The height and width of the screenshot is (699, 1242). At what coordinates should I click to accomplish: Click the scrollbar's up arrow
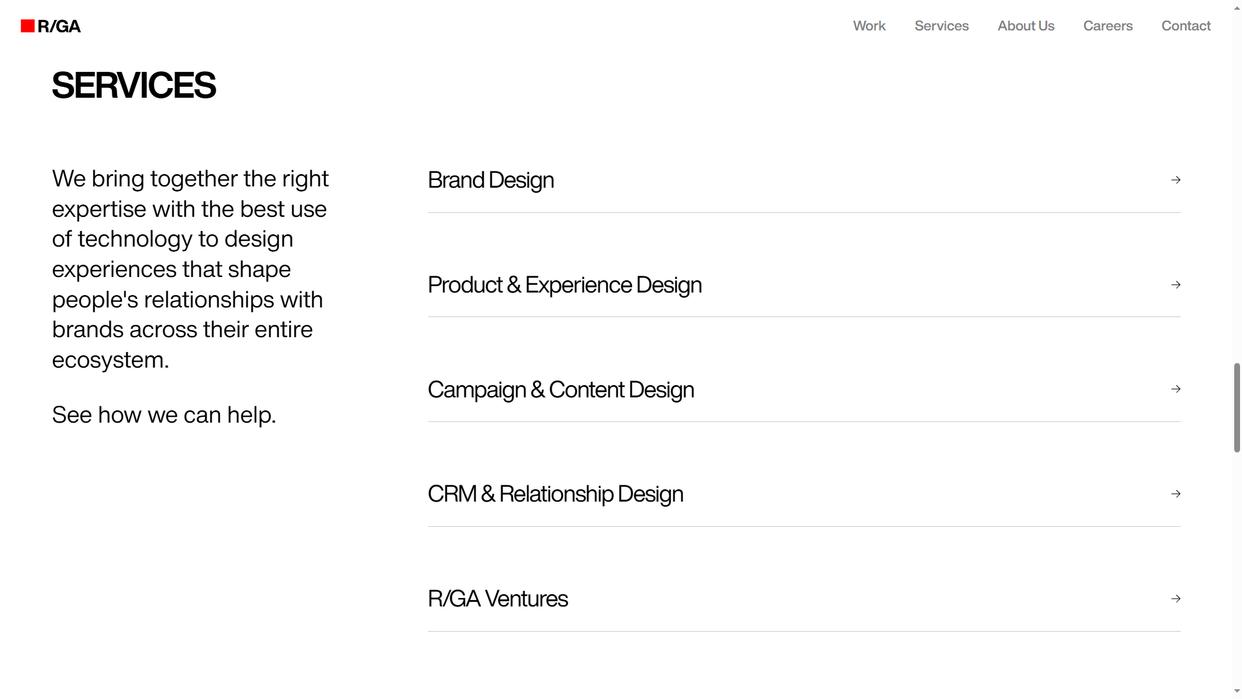click(x=1237, y=7)
